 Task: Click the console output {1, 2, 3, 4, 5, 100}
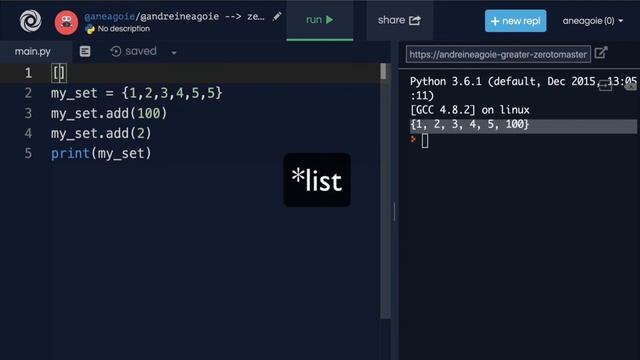point(469,124)
